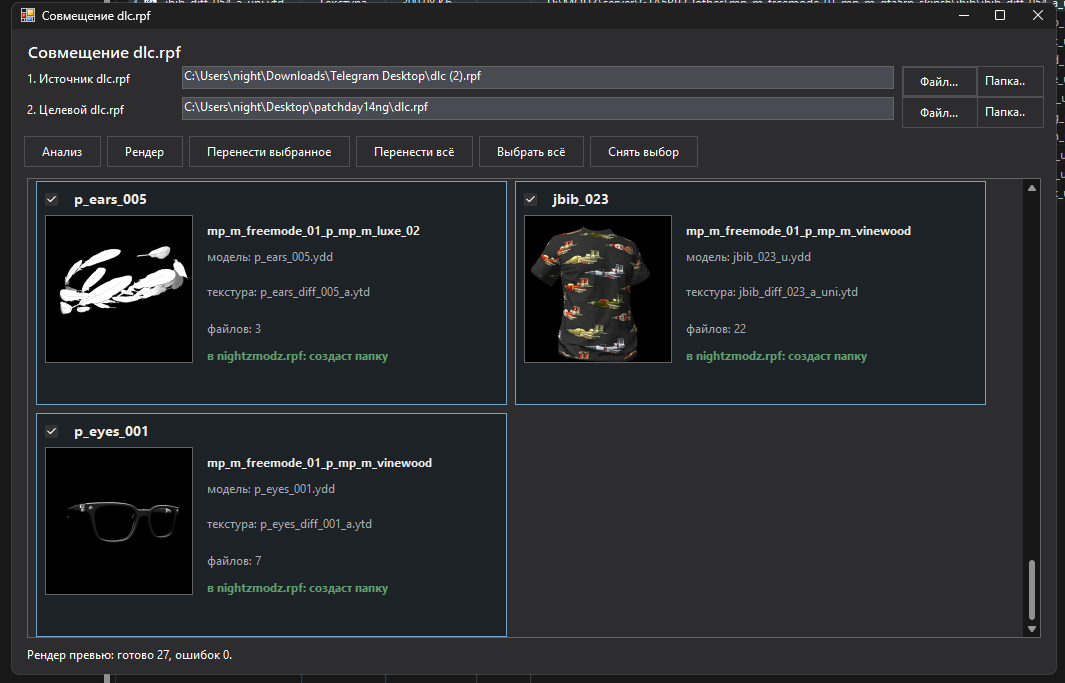Click the t-shirt preview thumbnail of jbib_023
The width and height of the screenshot is (1065, 683).
pos(598,289)
